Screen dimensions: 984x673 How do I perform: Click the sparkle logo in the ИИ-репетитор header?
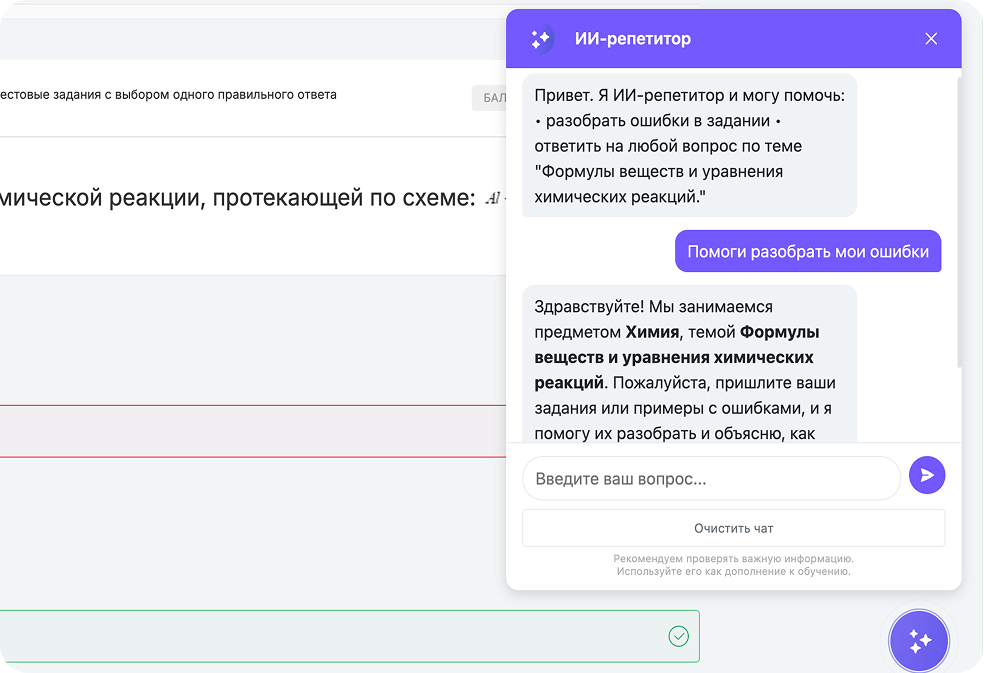tap(539, 38)
